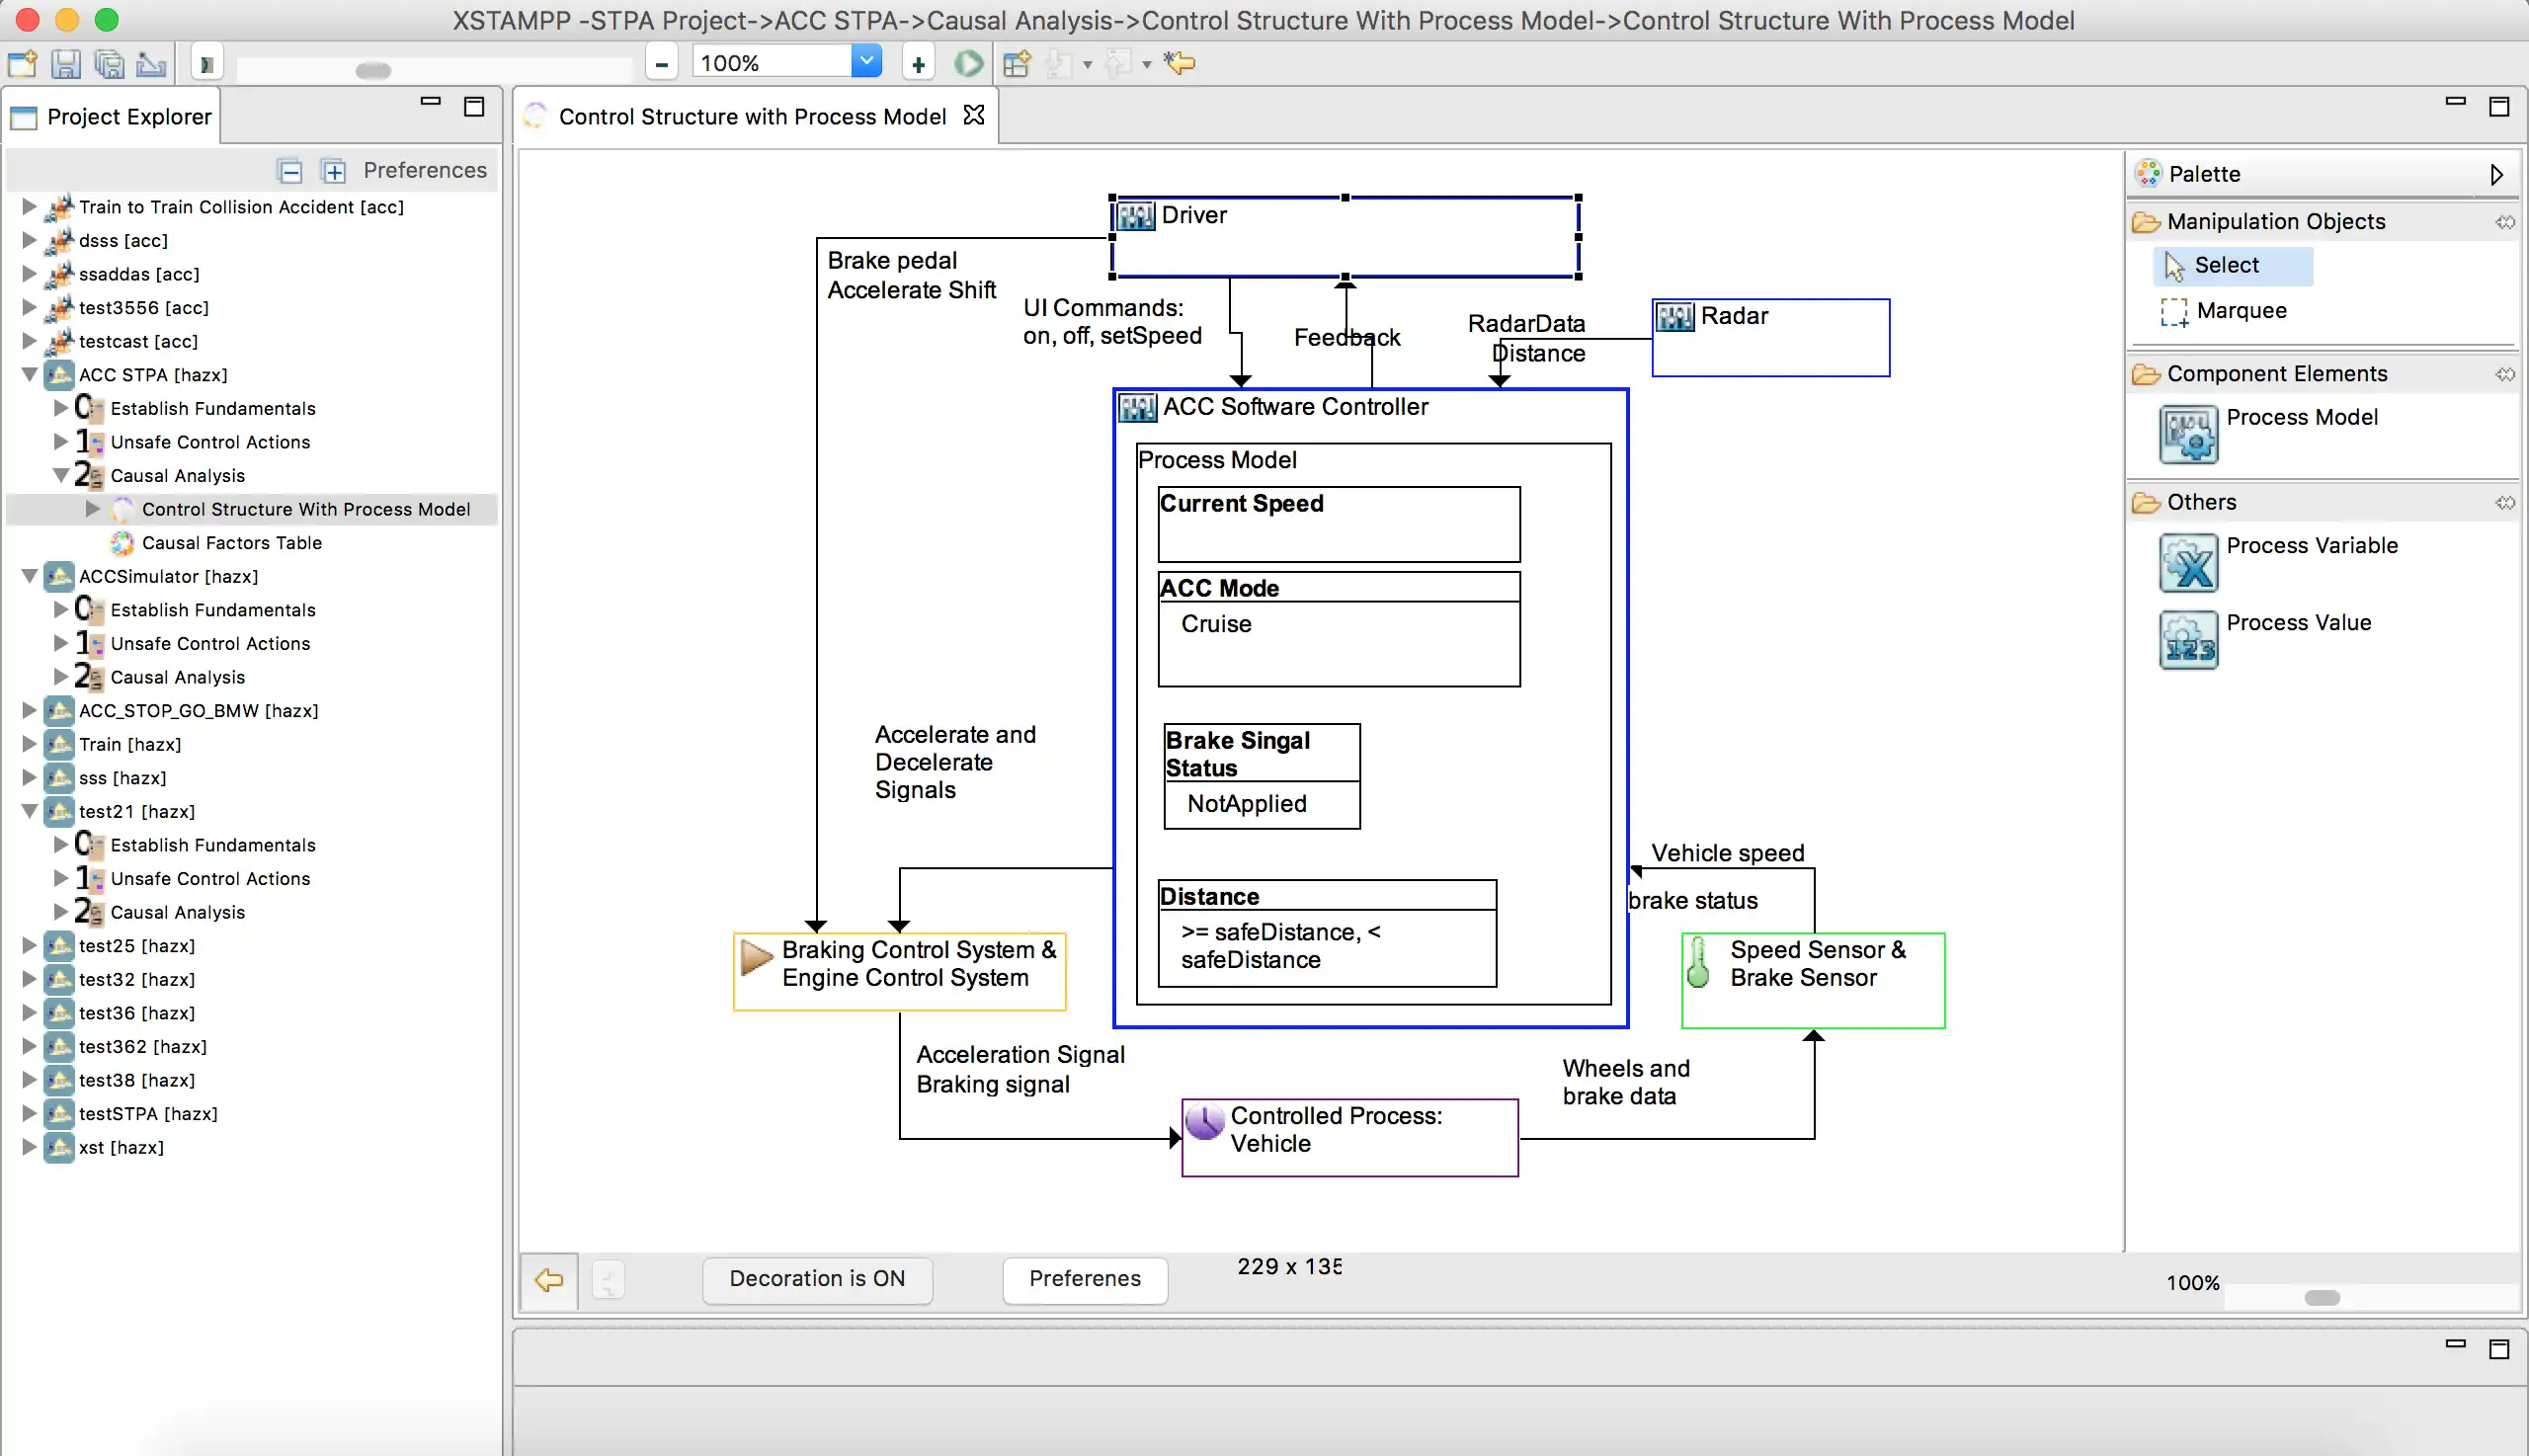Collapse all in Project Explorer
This screenshot has height=1456, width=2529.
[290, 171]
